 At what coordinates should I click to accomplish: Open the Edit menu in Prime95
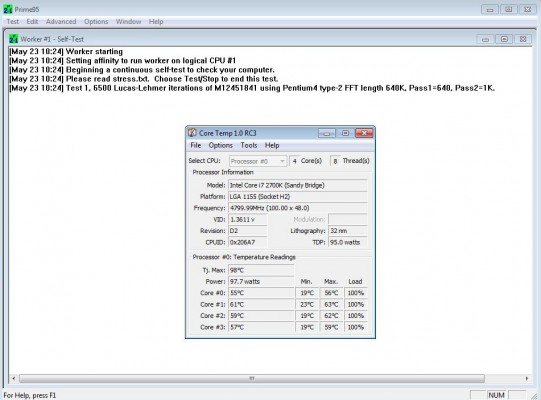[32, 22]
